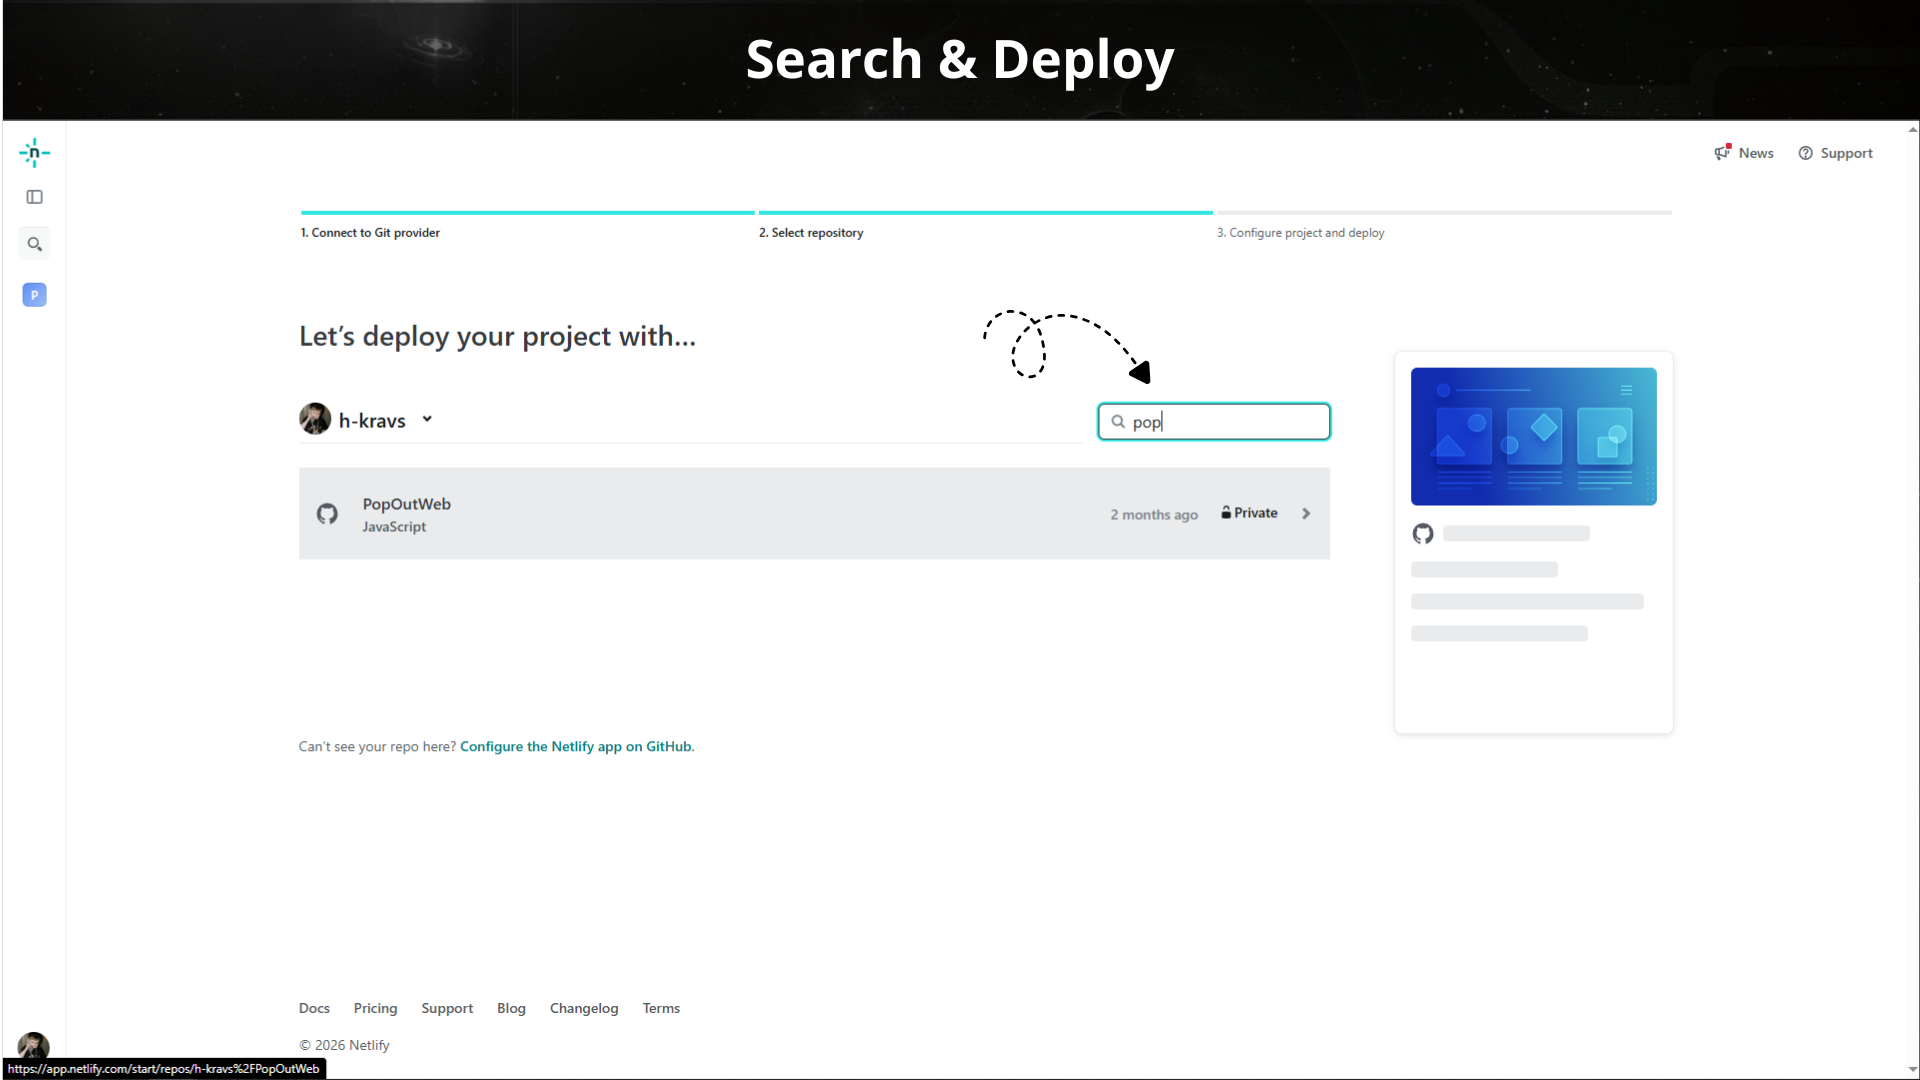Click Configure the Netlify app on GitHub

click(x=575, y=746)
